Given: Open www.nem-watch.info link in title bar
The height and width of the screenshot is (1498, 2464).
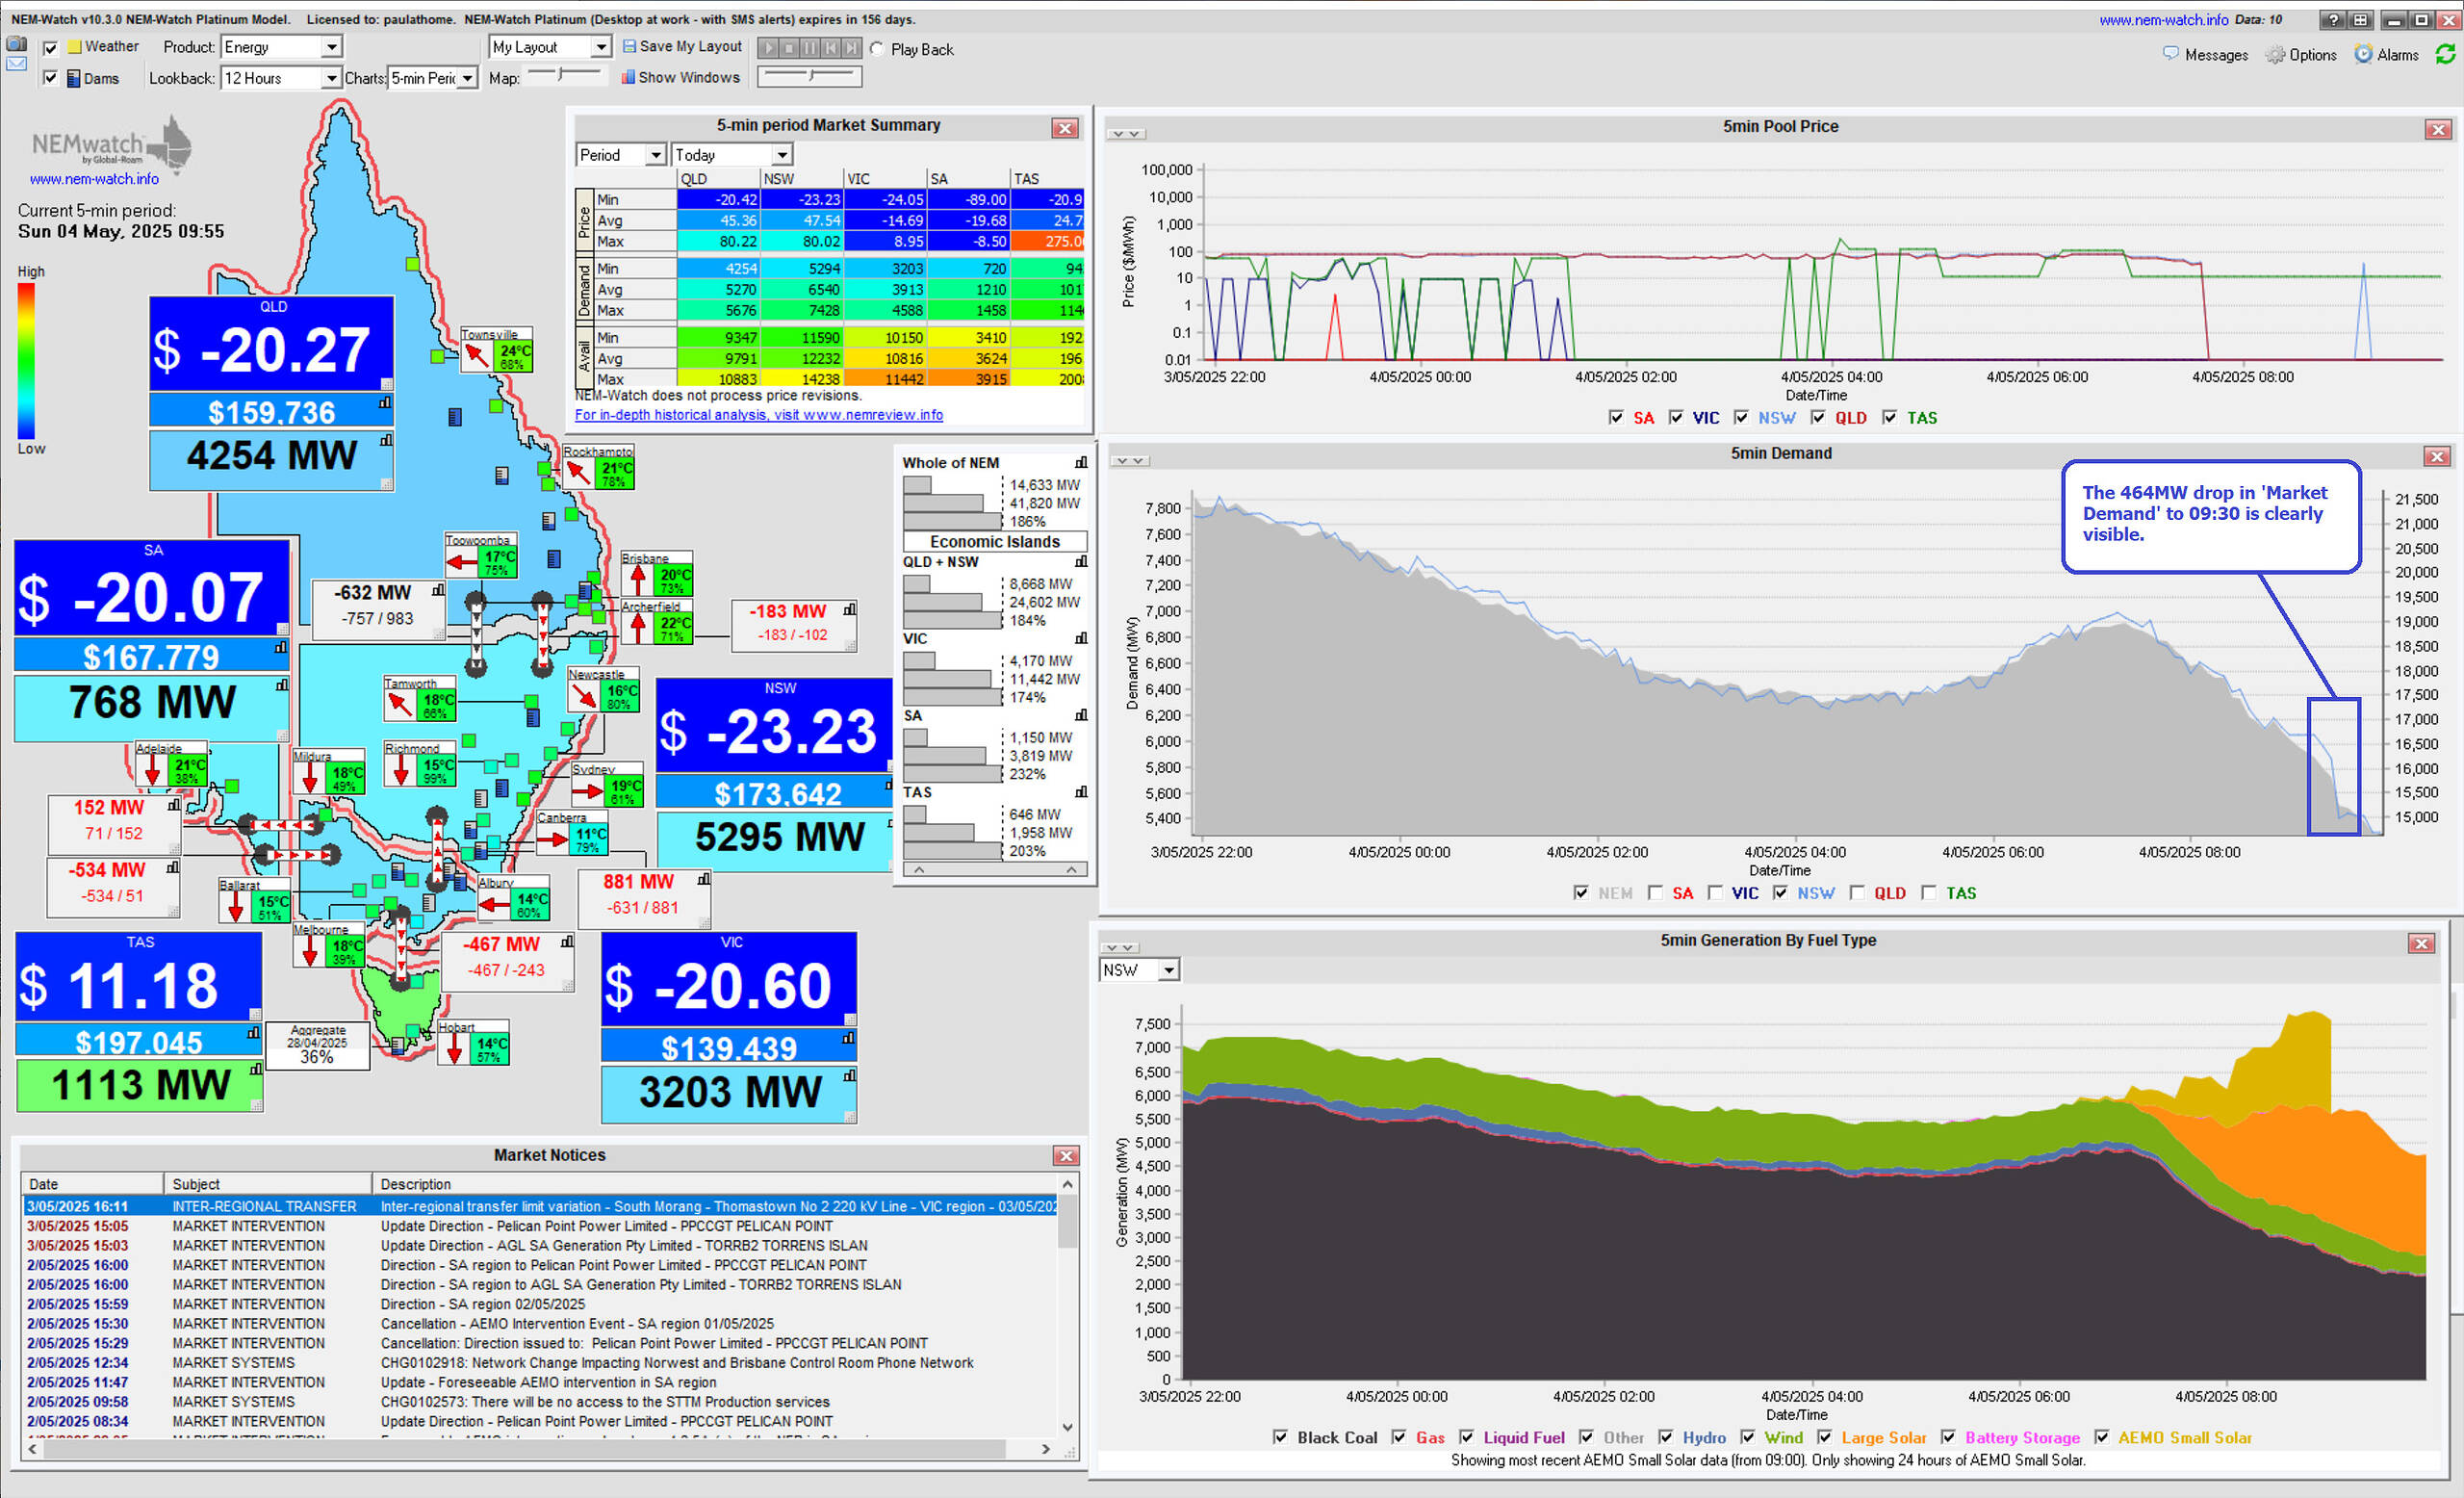Looking at the screenshot, I should 2163,20.
